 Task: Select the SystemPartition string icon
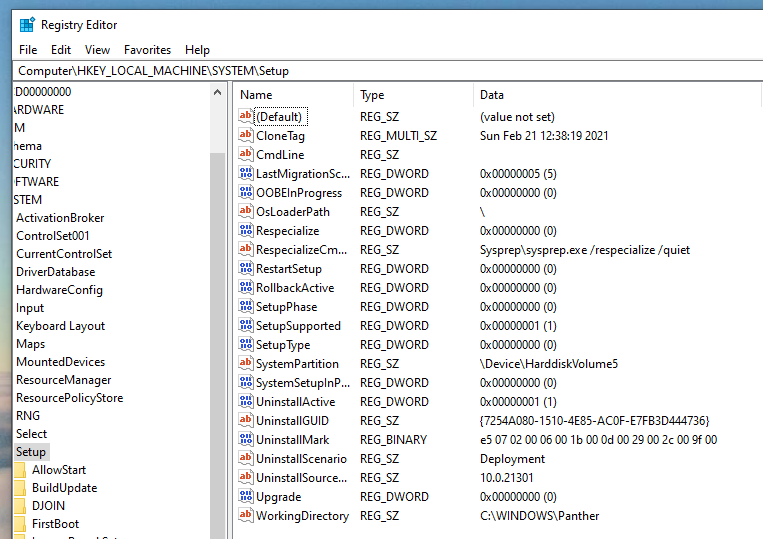[246, 362]
